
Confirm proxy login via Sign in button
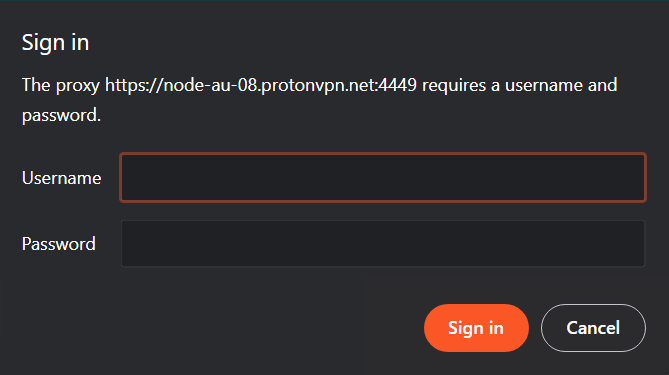point(476,328)
